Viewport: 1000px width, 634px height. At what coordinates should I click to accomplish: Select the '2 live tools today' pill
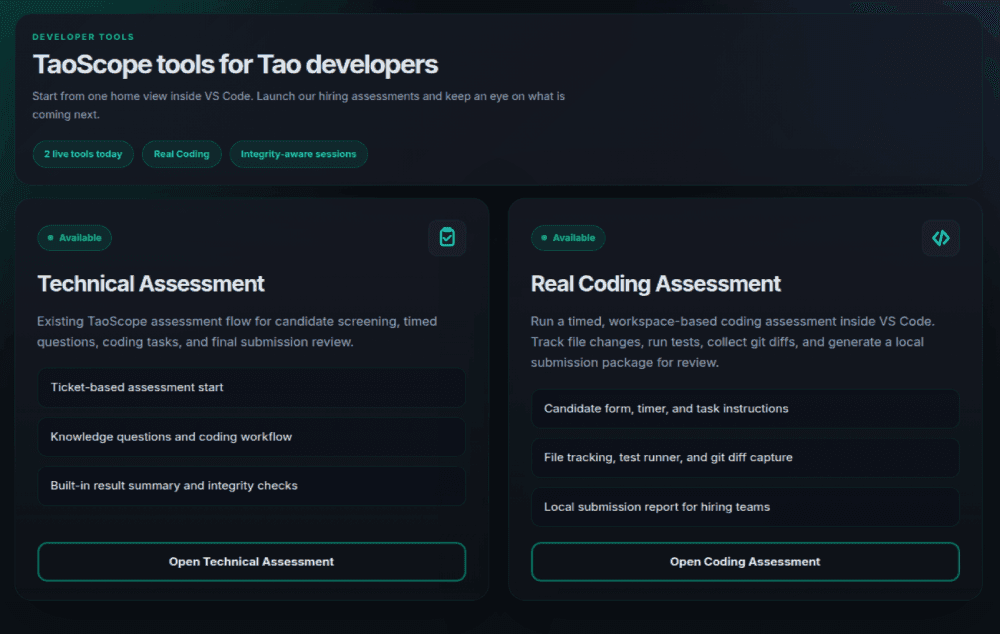tap(83, 154)
